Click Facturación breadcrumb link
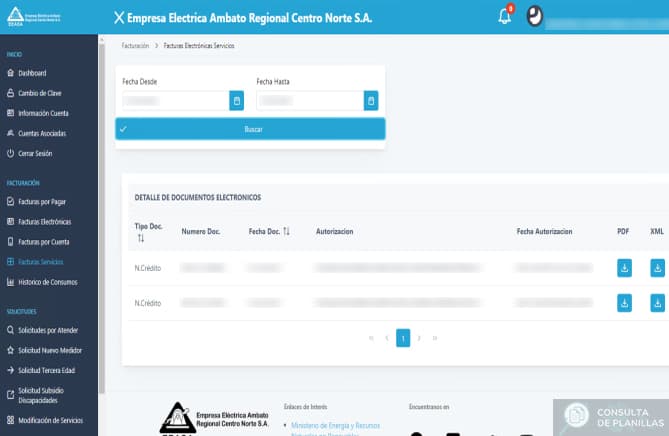 [135, 46]
